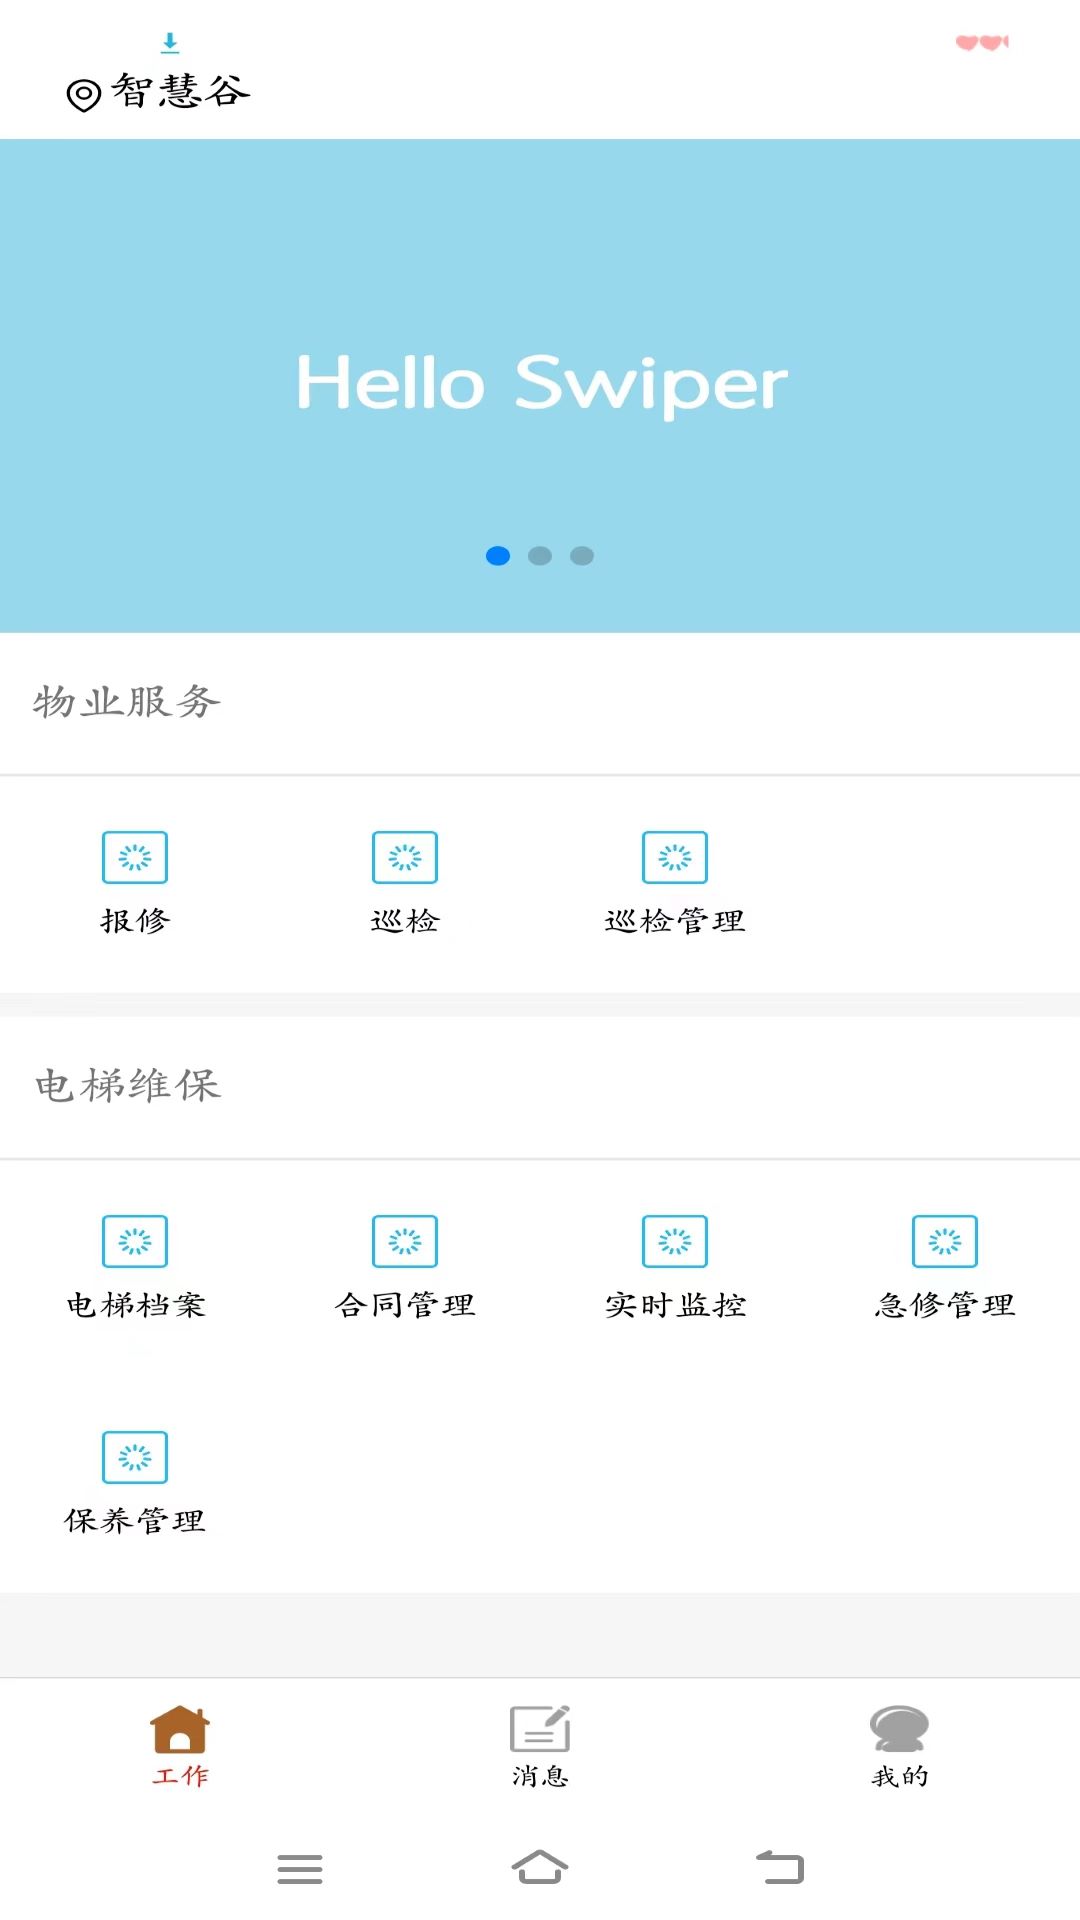Open the Android recent apps menu button
The image size is (1080, 1920).
300,1868
